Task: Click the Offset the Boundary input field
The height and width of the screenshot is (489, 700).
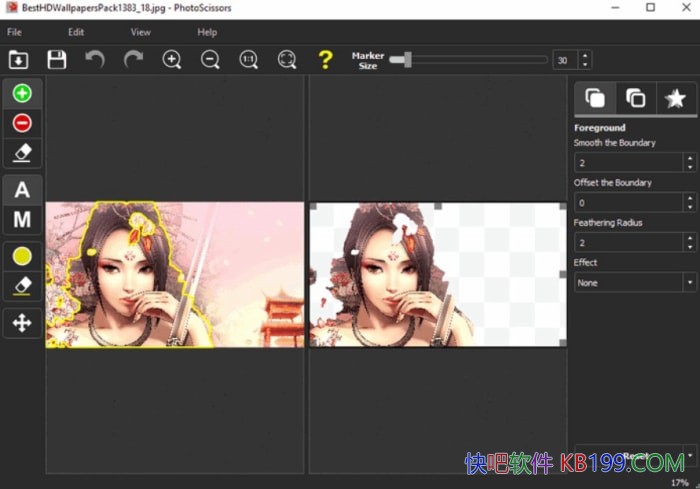Action: coord(627,202)
